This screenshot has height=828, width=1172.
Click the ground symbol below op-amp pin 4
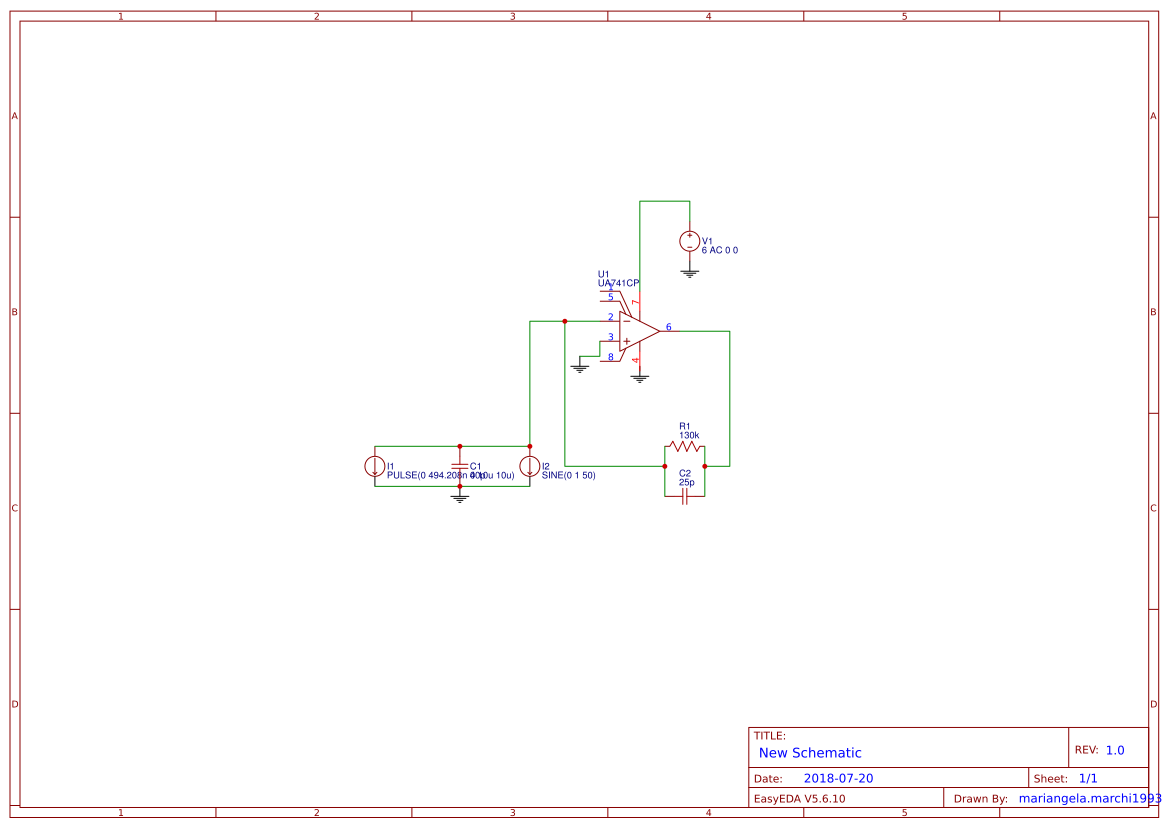pyautogui.click(x=641, y=378)
